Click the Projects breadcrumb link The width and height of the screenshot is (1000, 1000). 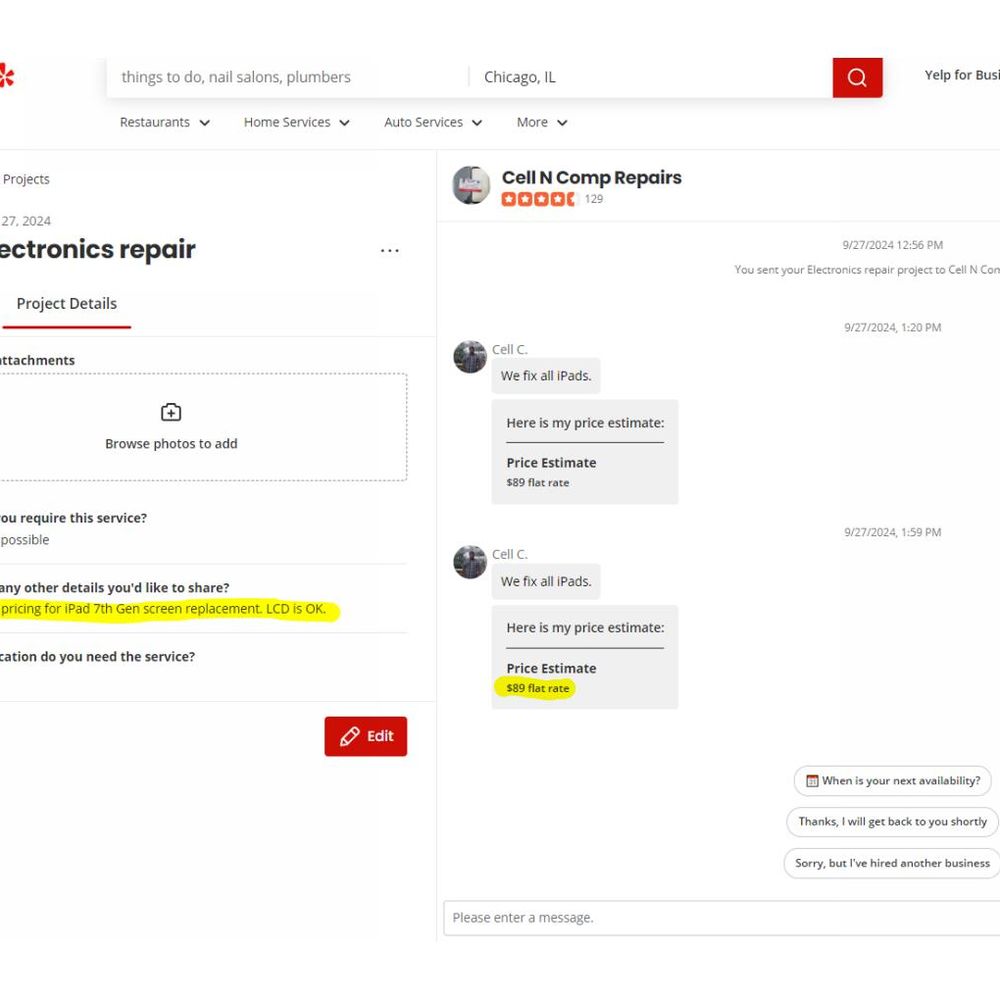[x=26, y=179]
